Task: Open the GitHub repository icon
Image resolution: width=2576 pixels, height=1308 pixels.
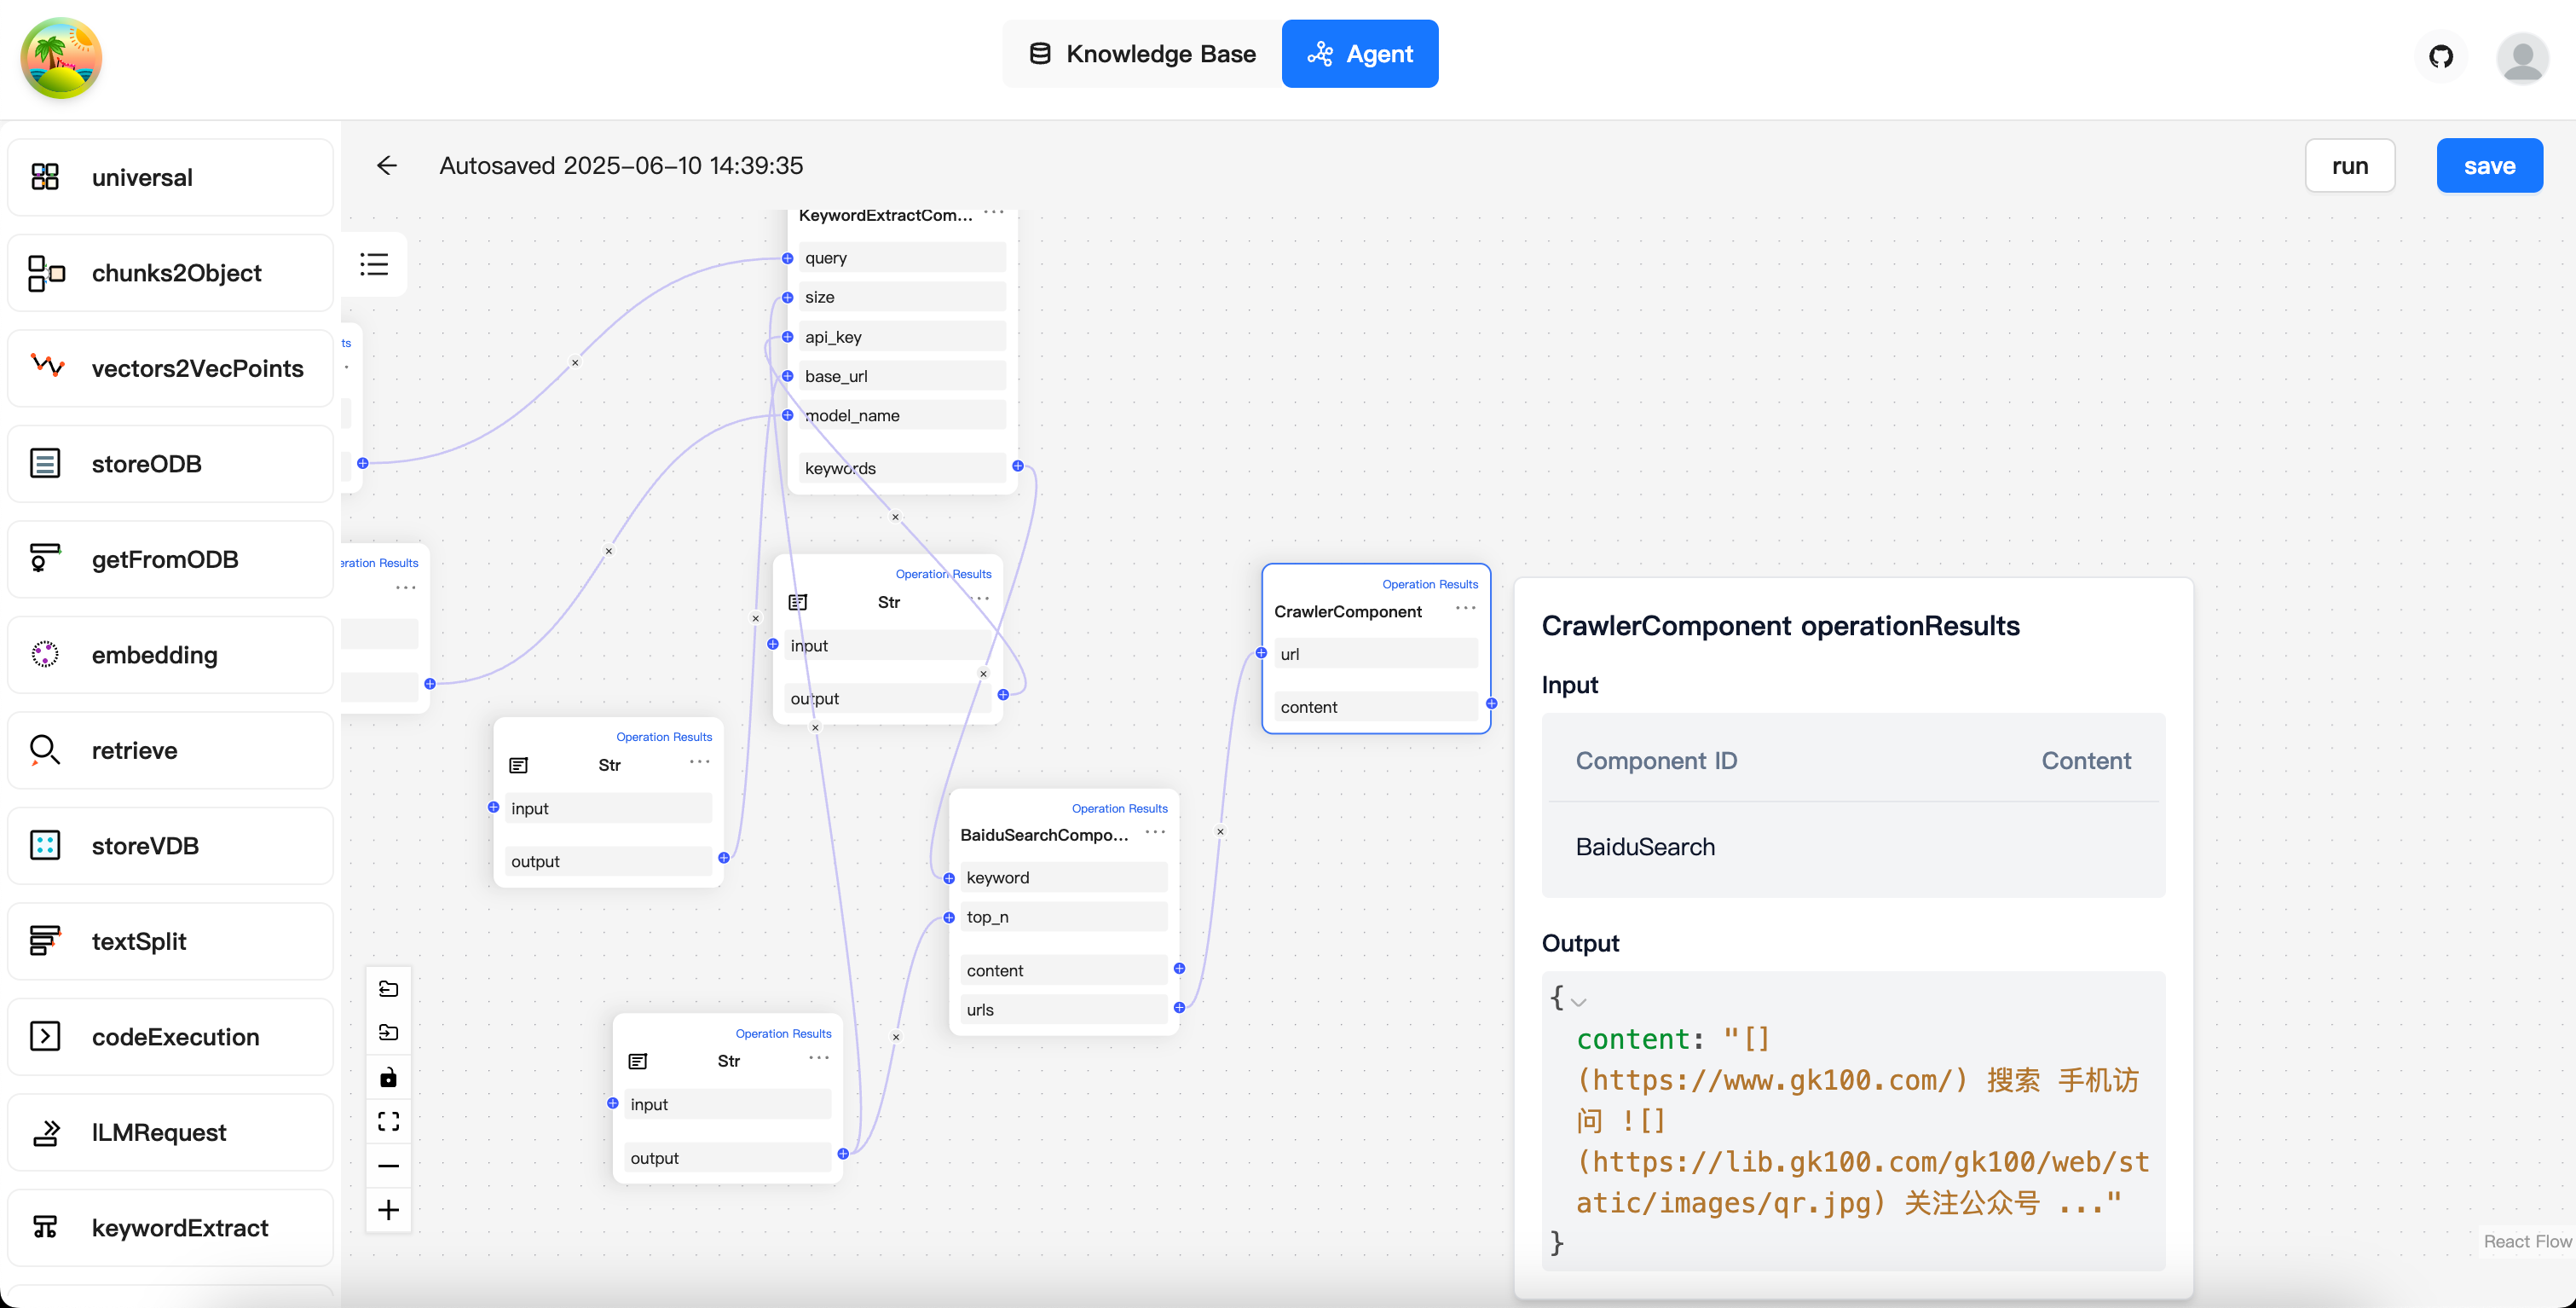Action: point(2441,56)
